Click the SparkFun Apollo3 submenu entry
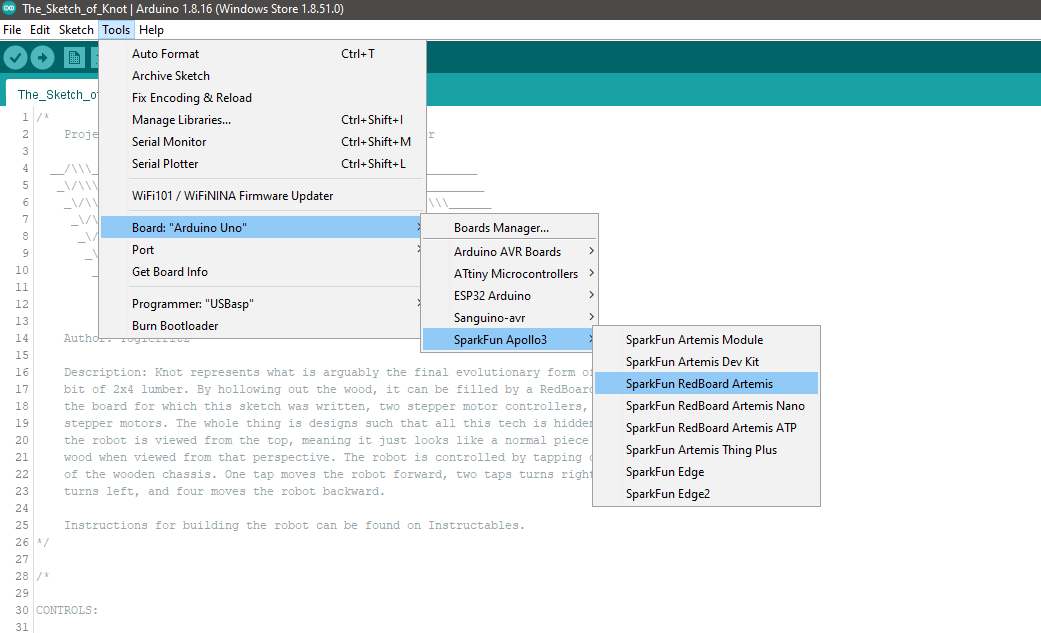This screenshot has height=633, width=1041. pos(509,339)
